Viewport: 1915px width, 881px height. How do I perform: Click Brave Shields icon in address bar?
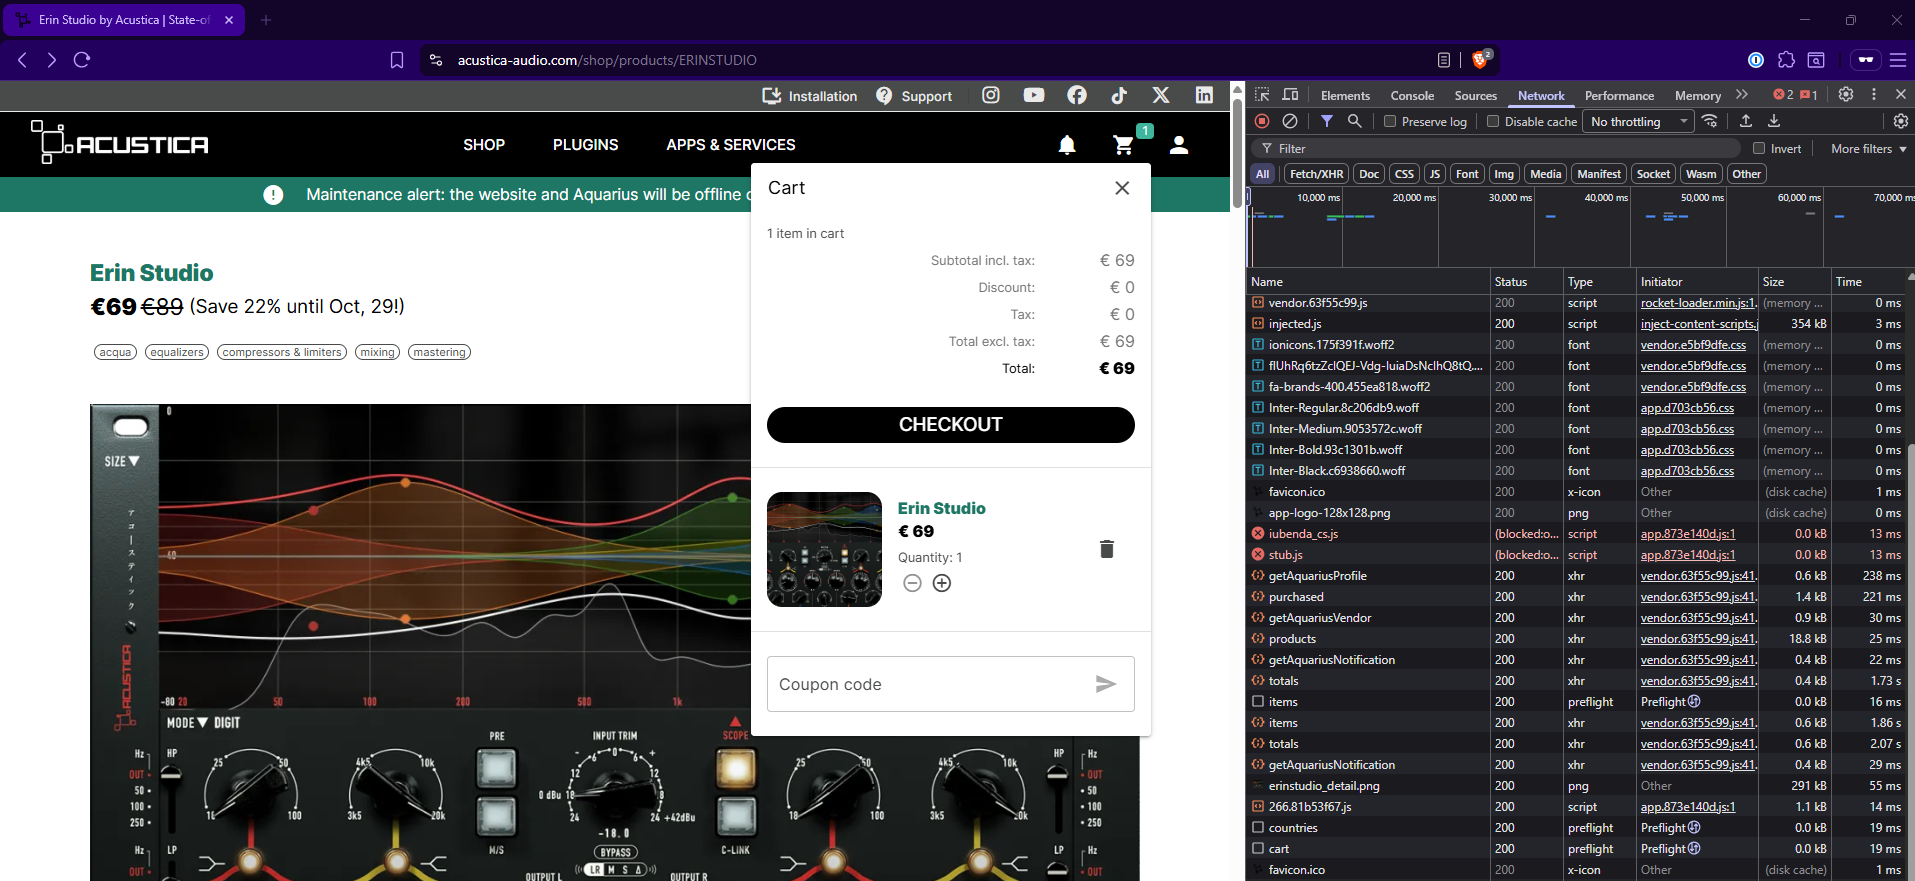1482,60
